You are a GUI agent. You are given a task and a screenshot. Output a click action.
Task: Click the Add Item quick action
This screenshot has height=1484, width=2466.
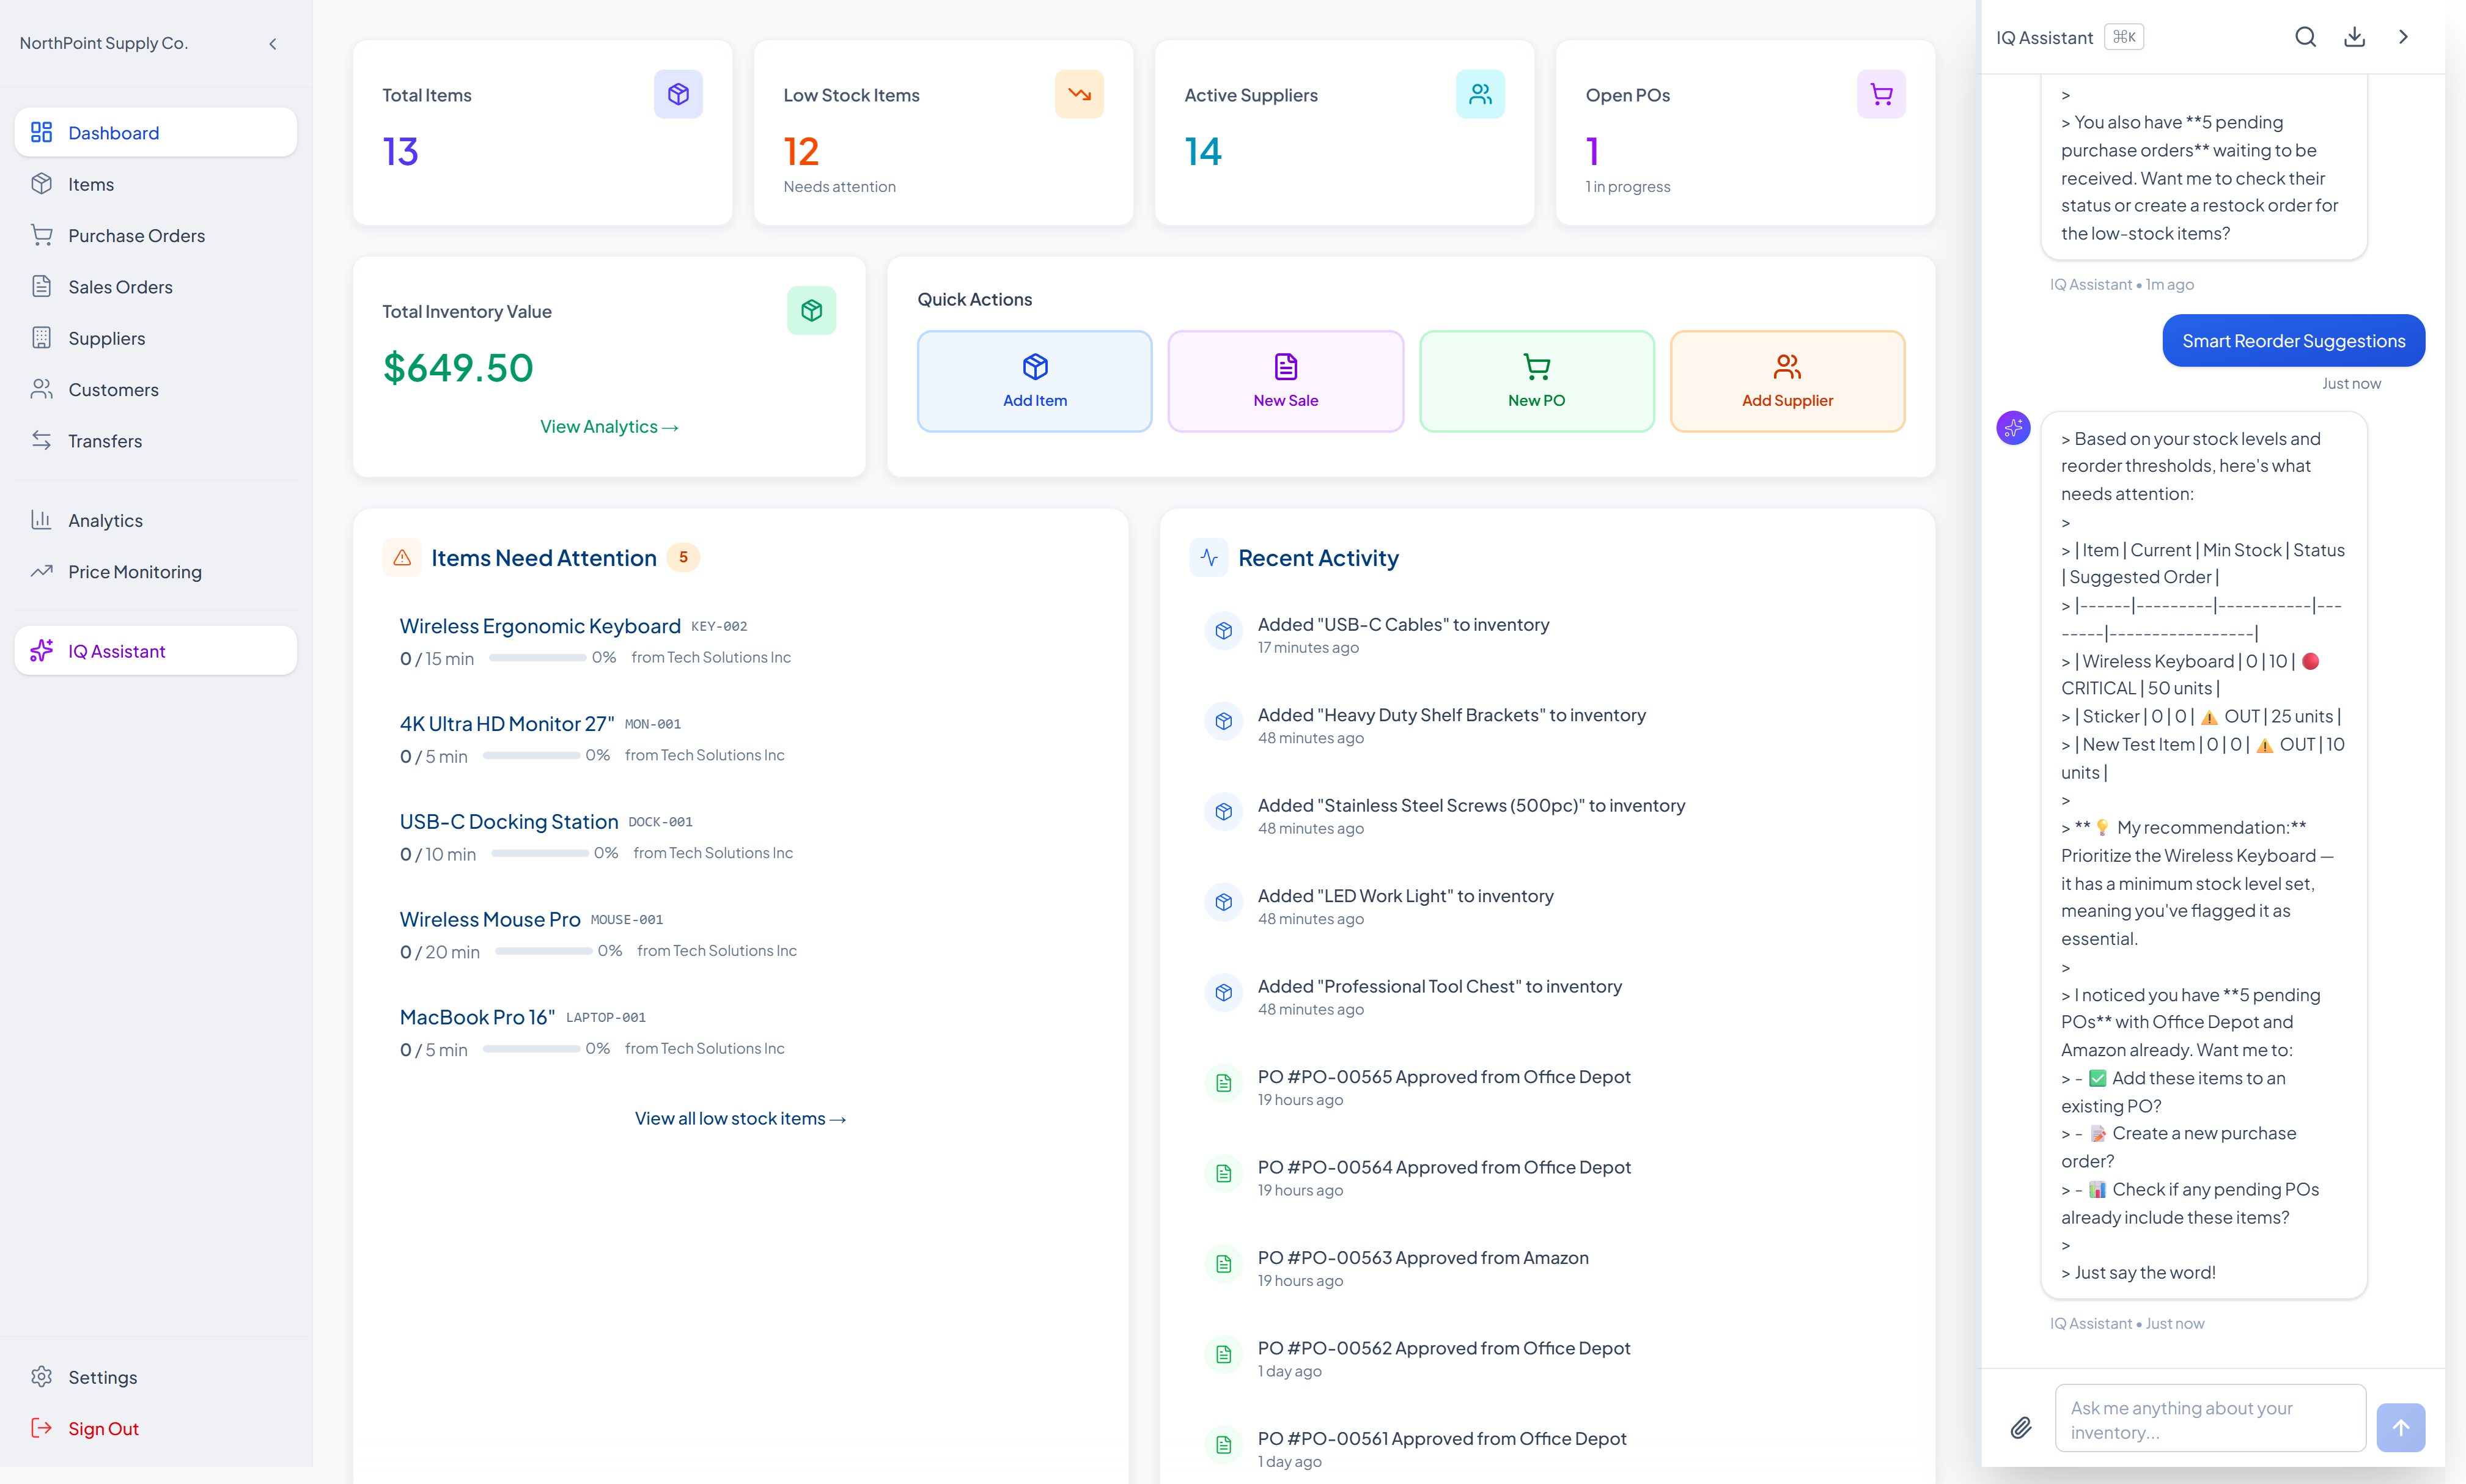(1034, 381)
